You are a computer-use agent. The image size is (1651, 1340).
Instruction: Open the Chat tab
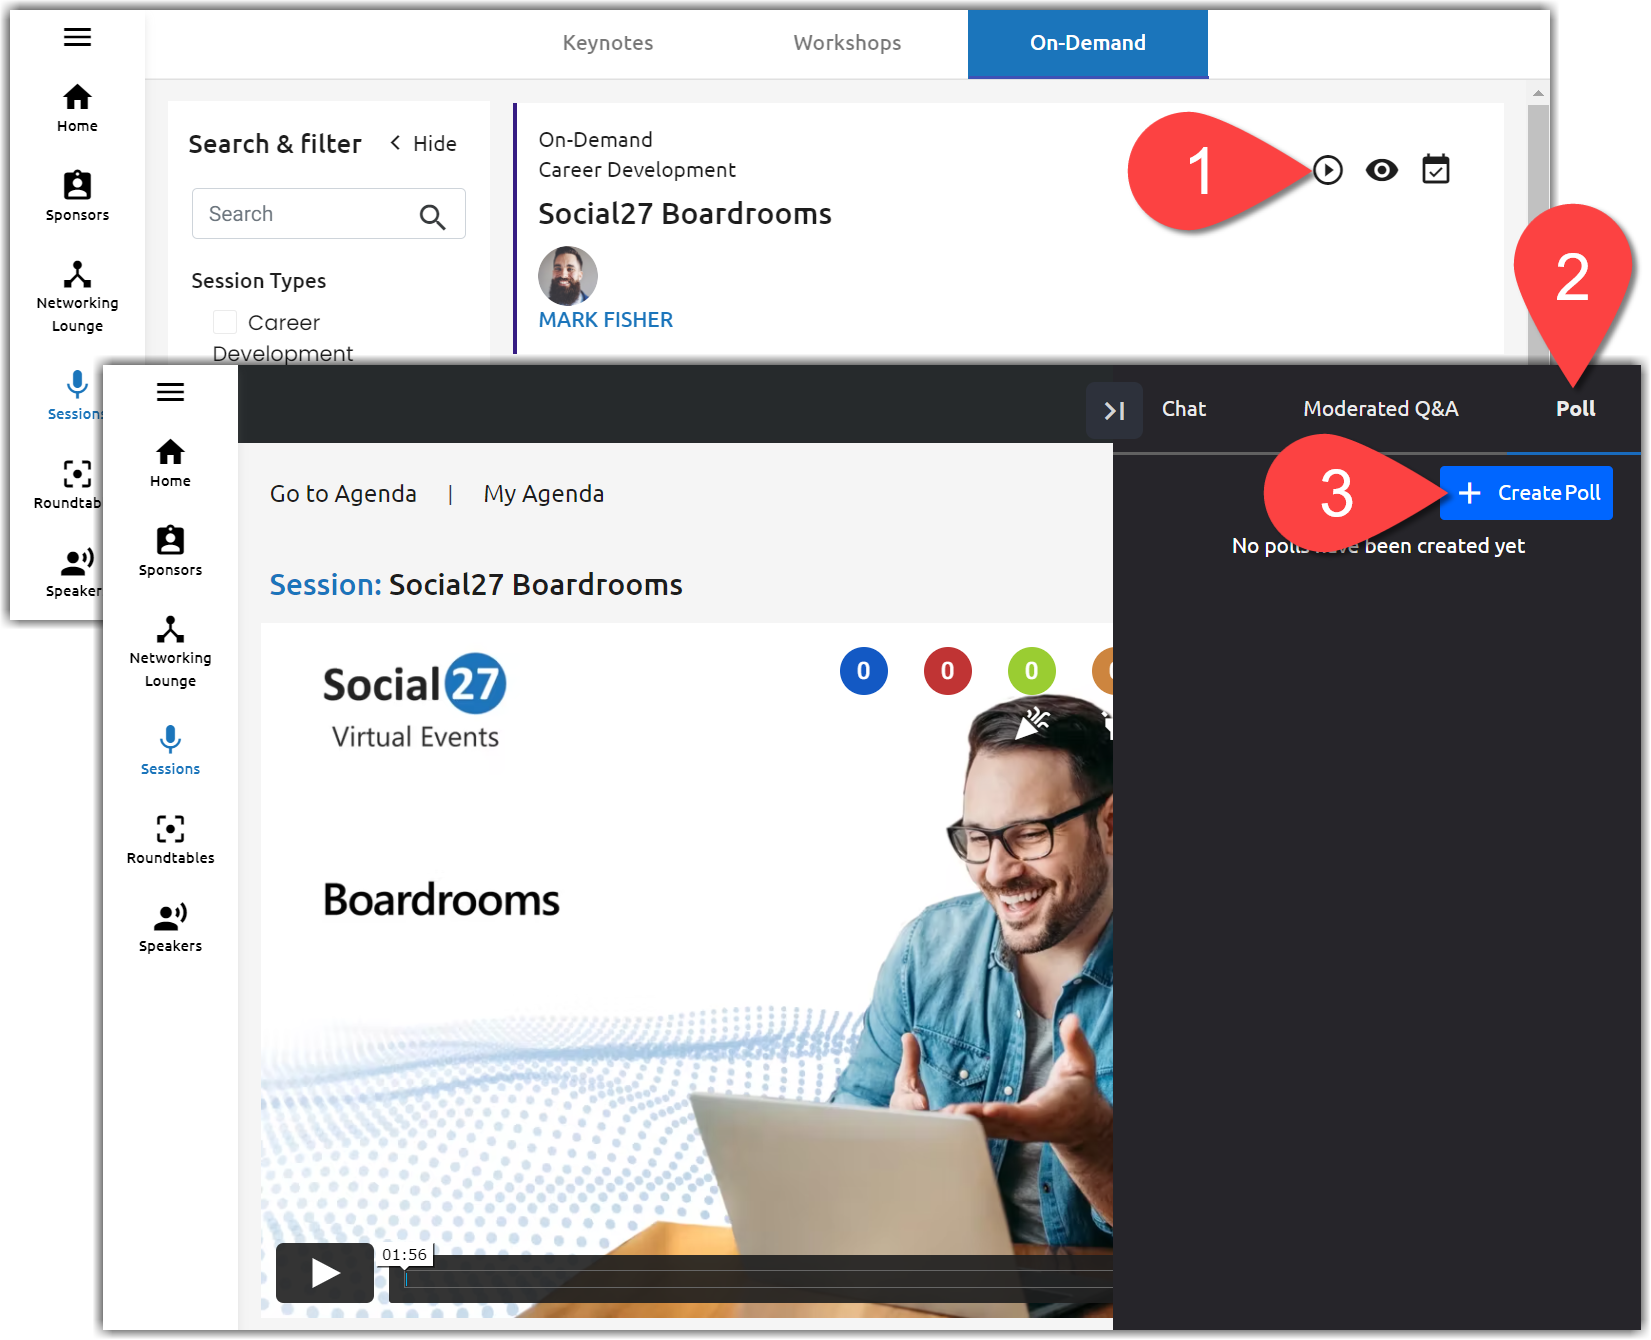(1184, 409)
